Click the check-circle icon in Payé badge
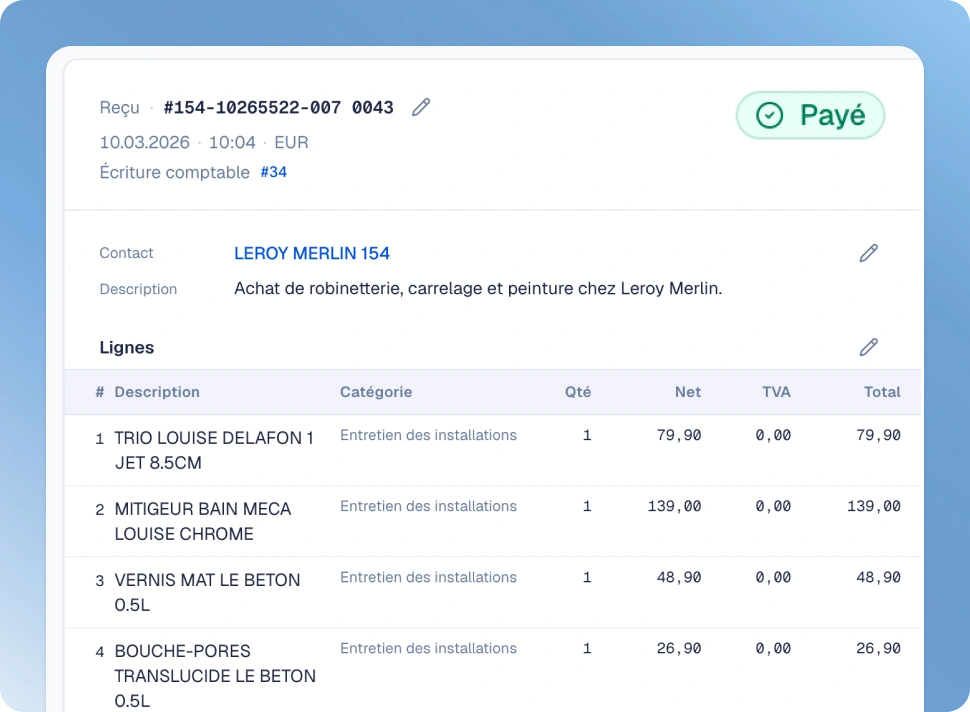970x712 pixels. point(770,115)
